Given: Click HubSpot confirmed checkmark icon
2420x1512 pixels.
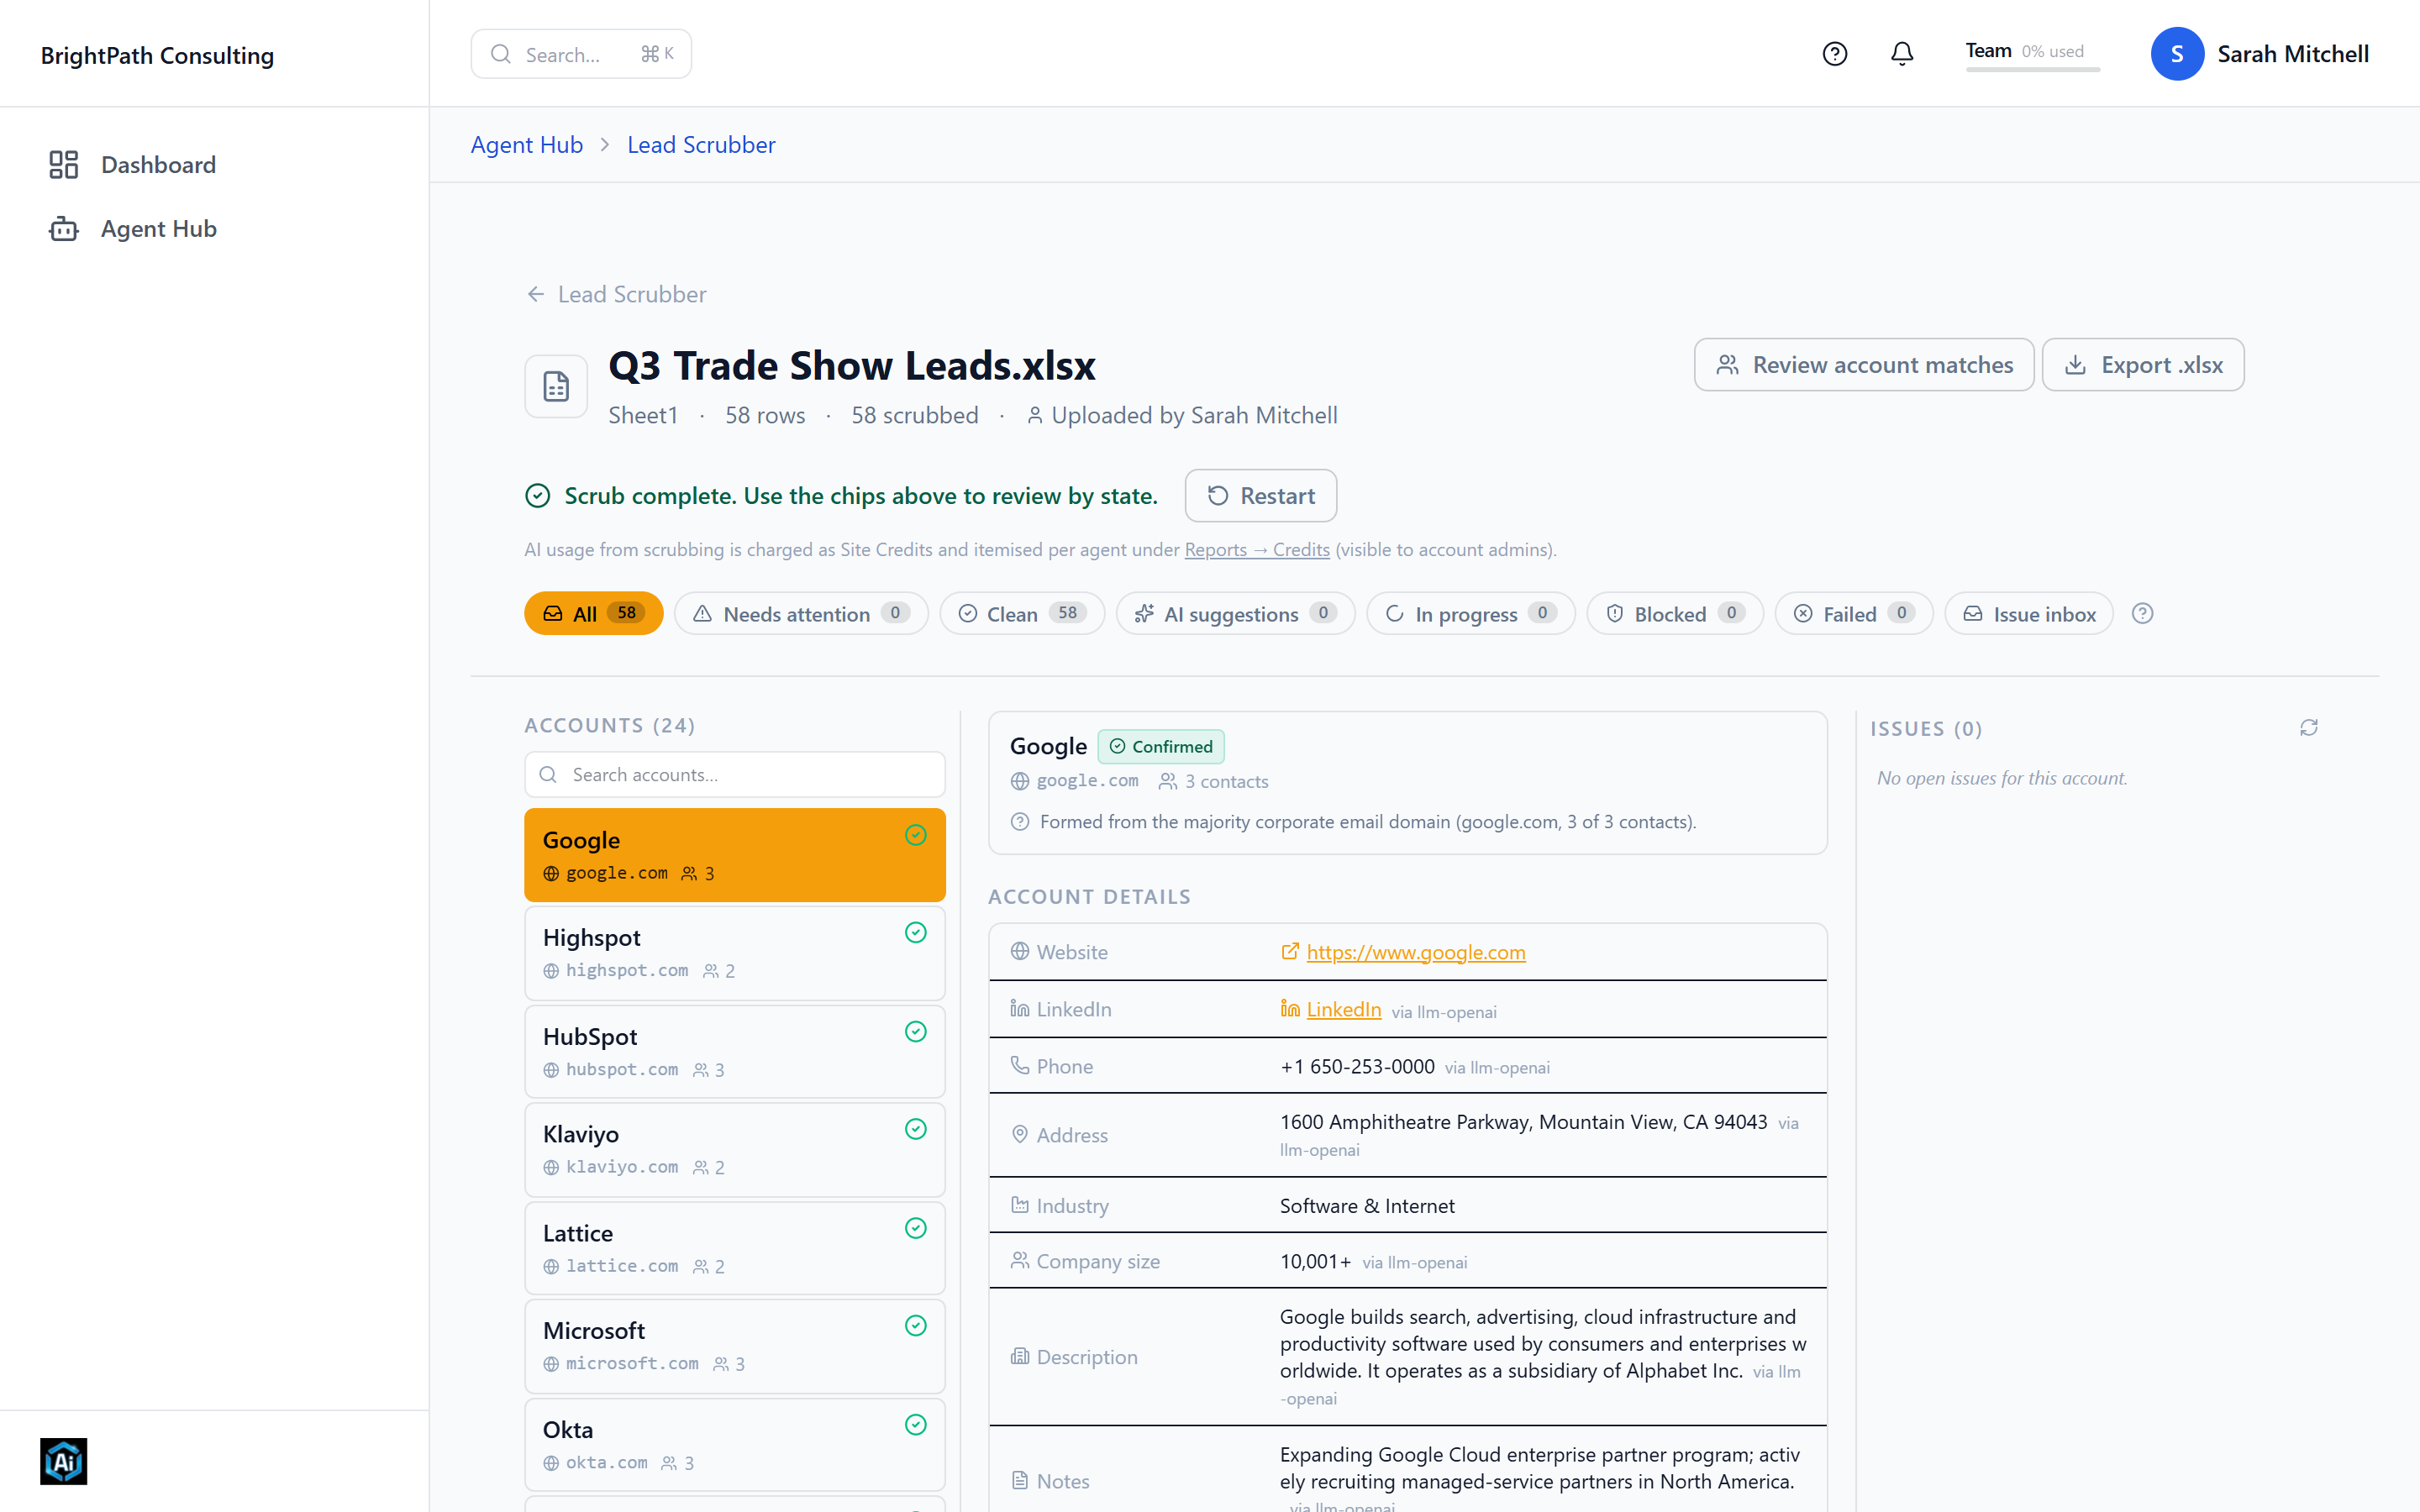Looking at the screenshot, I should coord(916,1031).
